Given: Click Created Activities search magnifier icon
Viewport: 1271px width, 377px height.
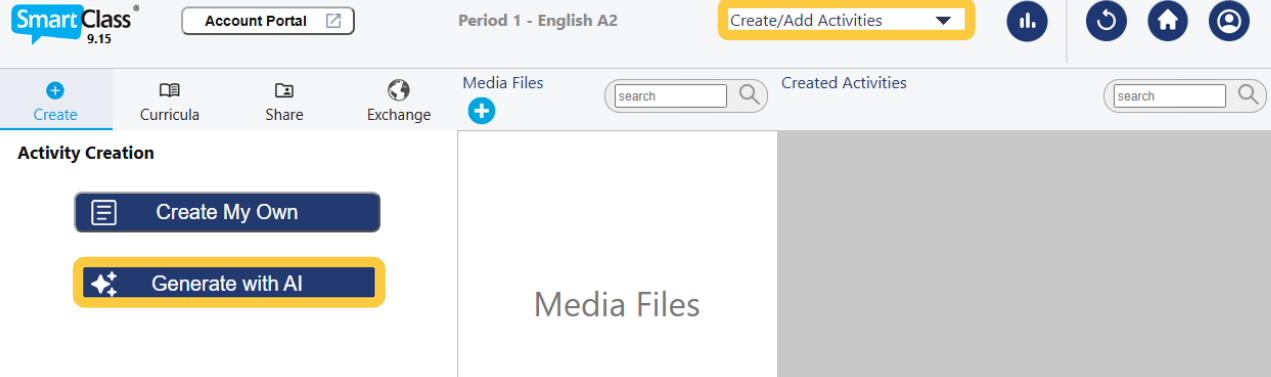Looking at the screenshot, I should pyautogui.click(x=1248, y=95).
